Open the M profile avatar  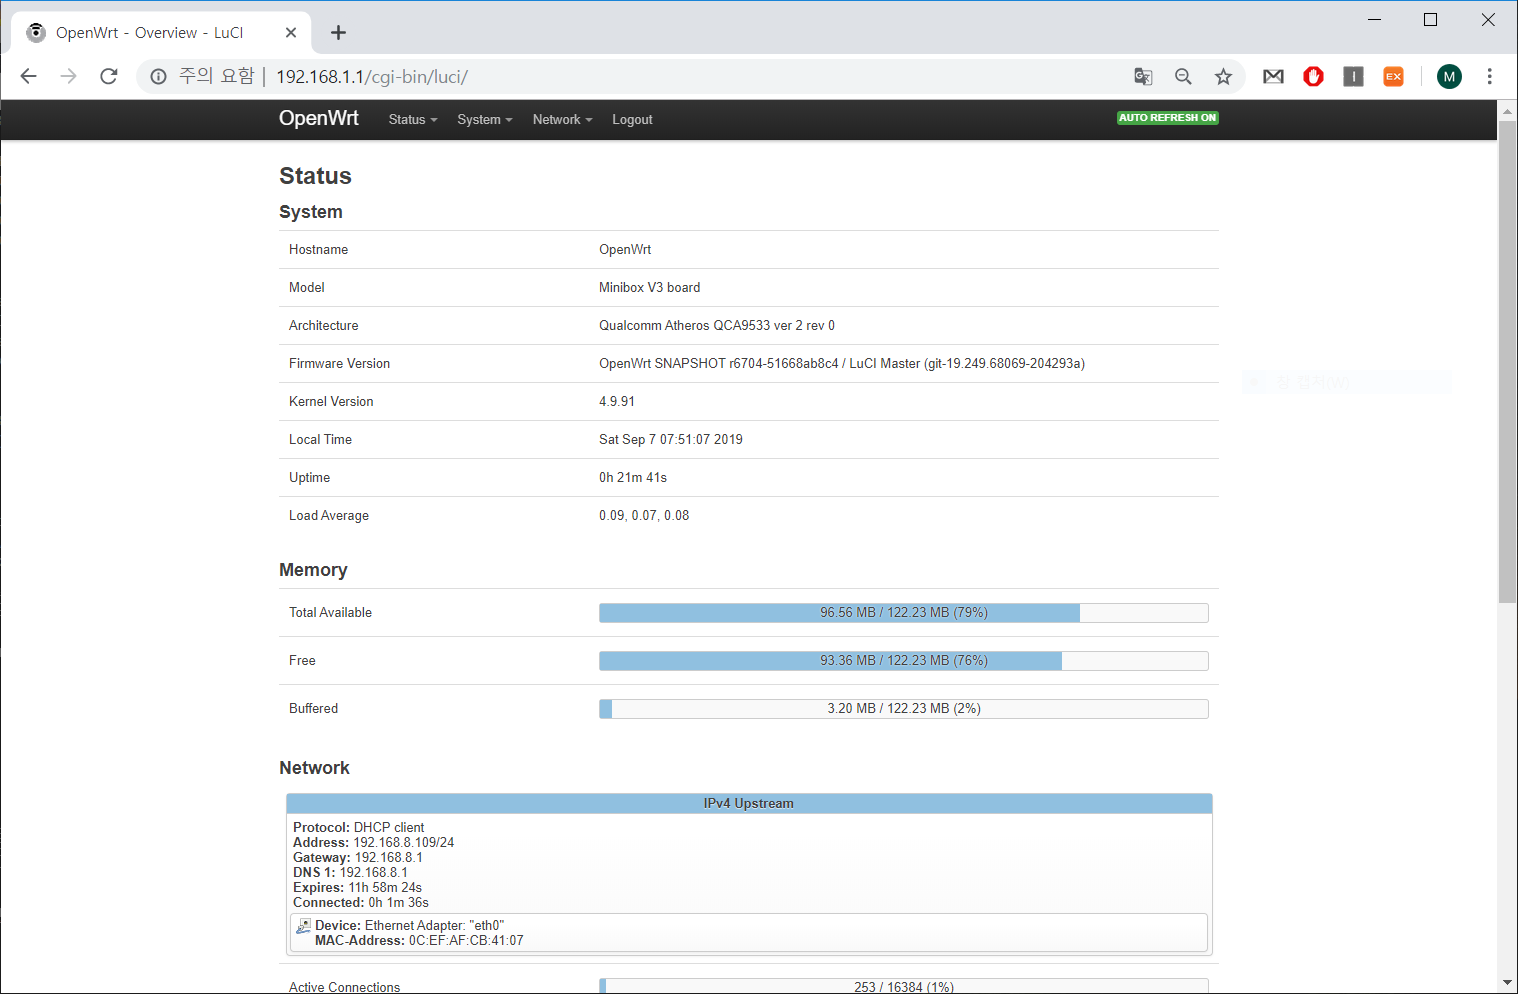tap(1449, 76)
